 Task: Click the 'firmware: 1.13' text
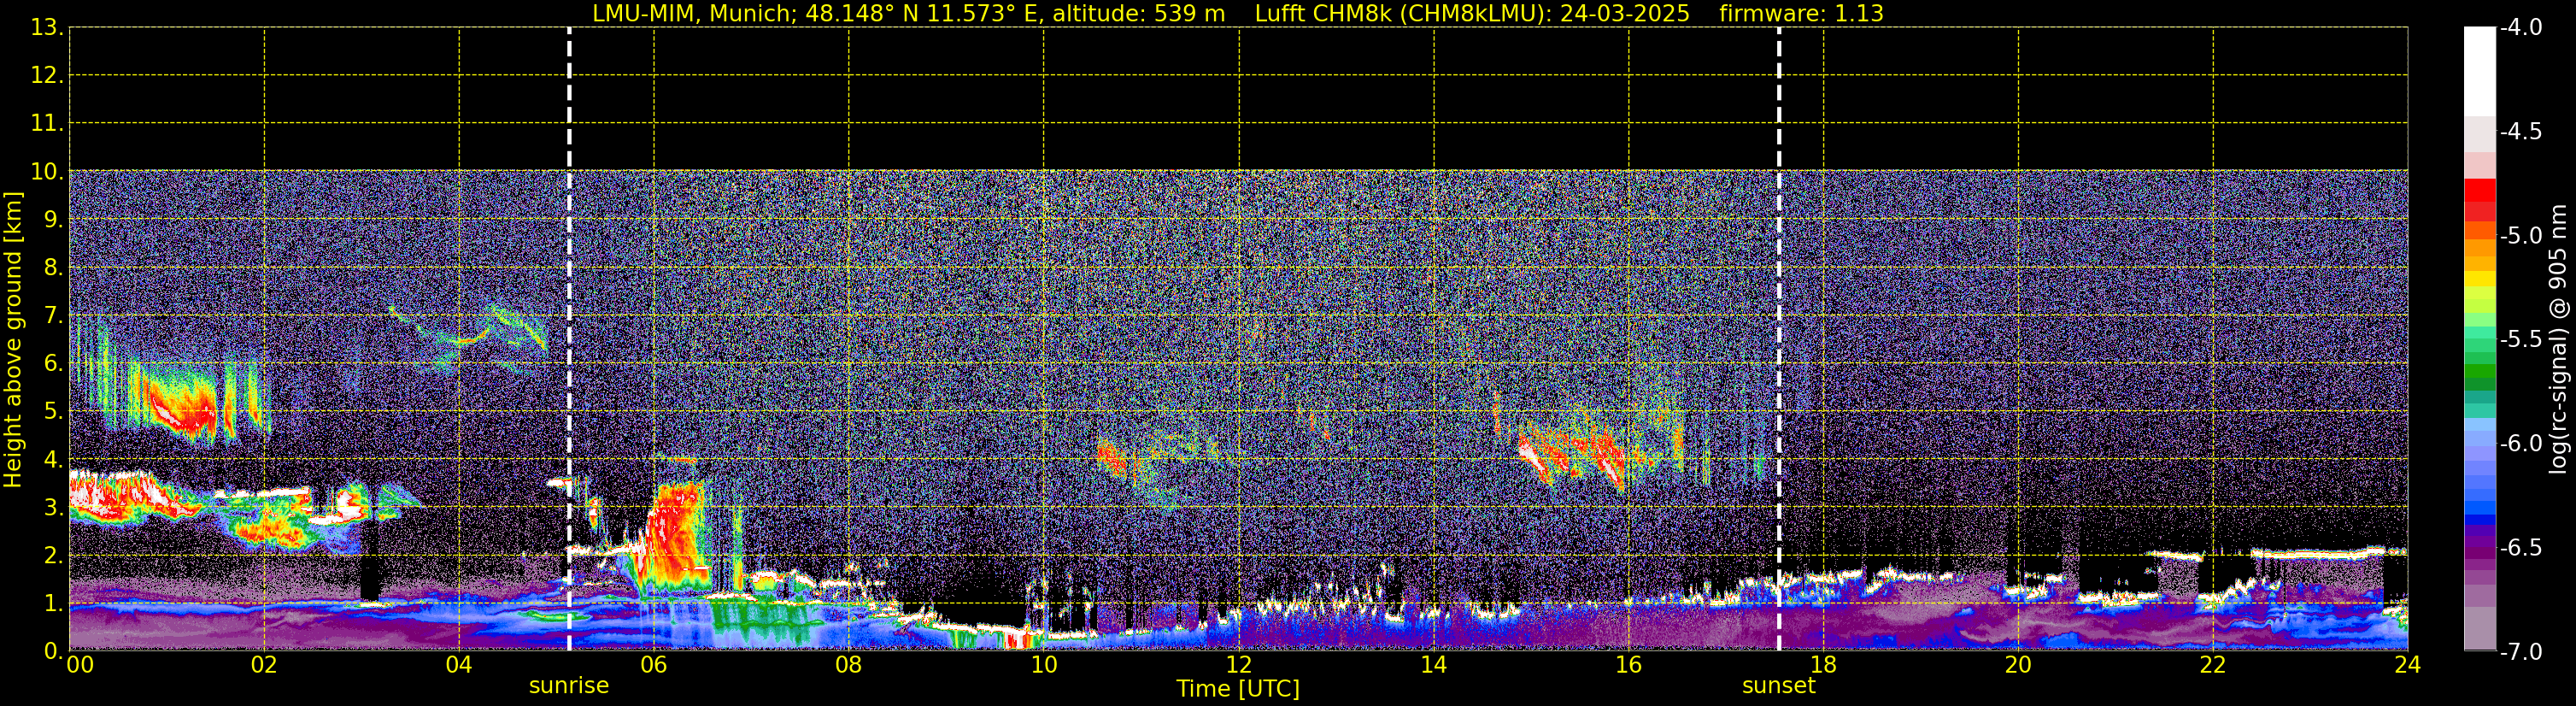[x=1801, y=14]
